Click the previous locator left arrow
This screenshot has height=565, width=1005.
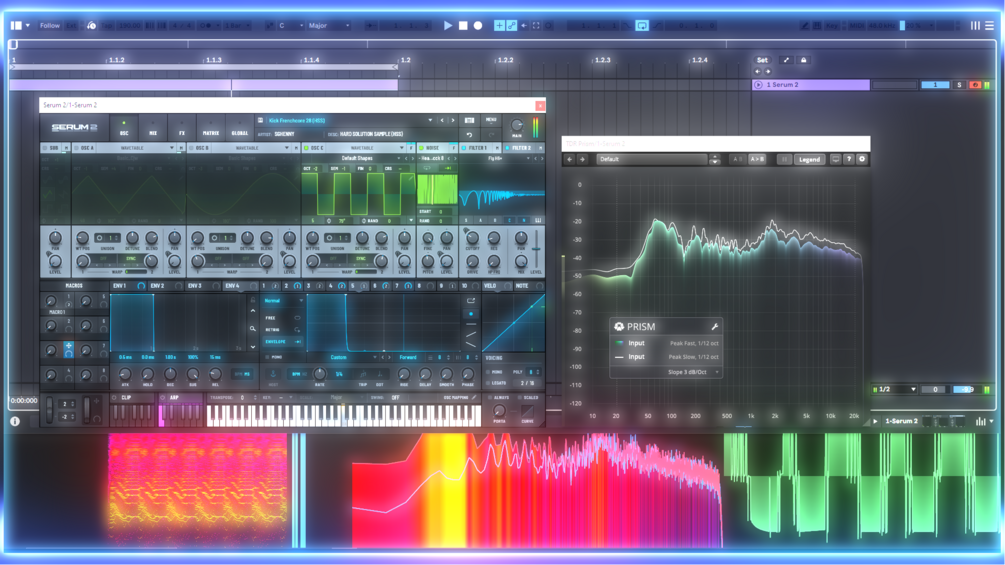(758, 71)
